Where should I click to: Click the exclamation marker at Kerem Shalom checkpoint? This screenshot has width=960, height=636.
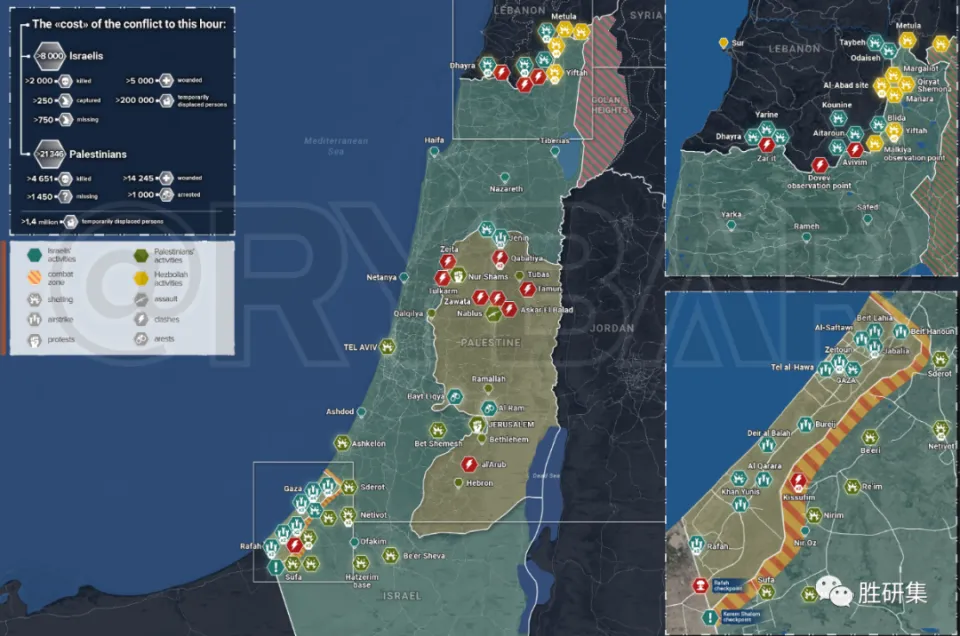pyautogui.click(x=709, y=618)
